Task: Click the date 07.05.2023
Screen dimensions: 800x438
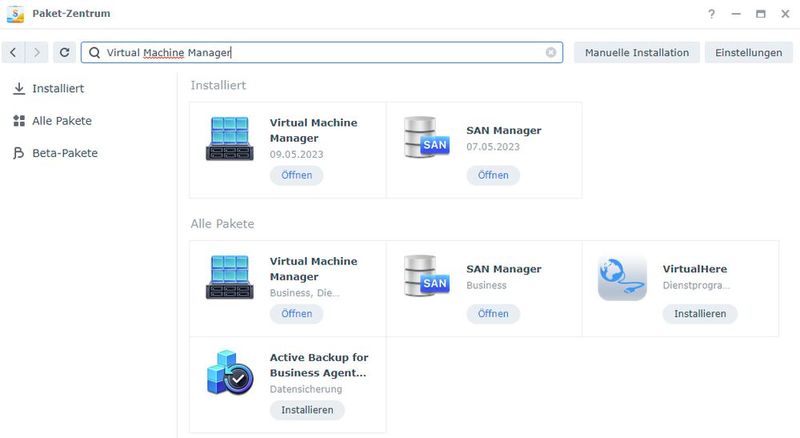Action: [493, 147]
